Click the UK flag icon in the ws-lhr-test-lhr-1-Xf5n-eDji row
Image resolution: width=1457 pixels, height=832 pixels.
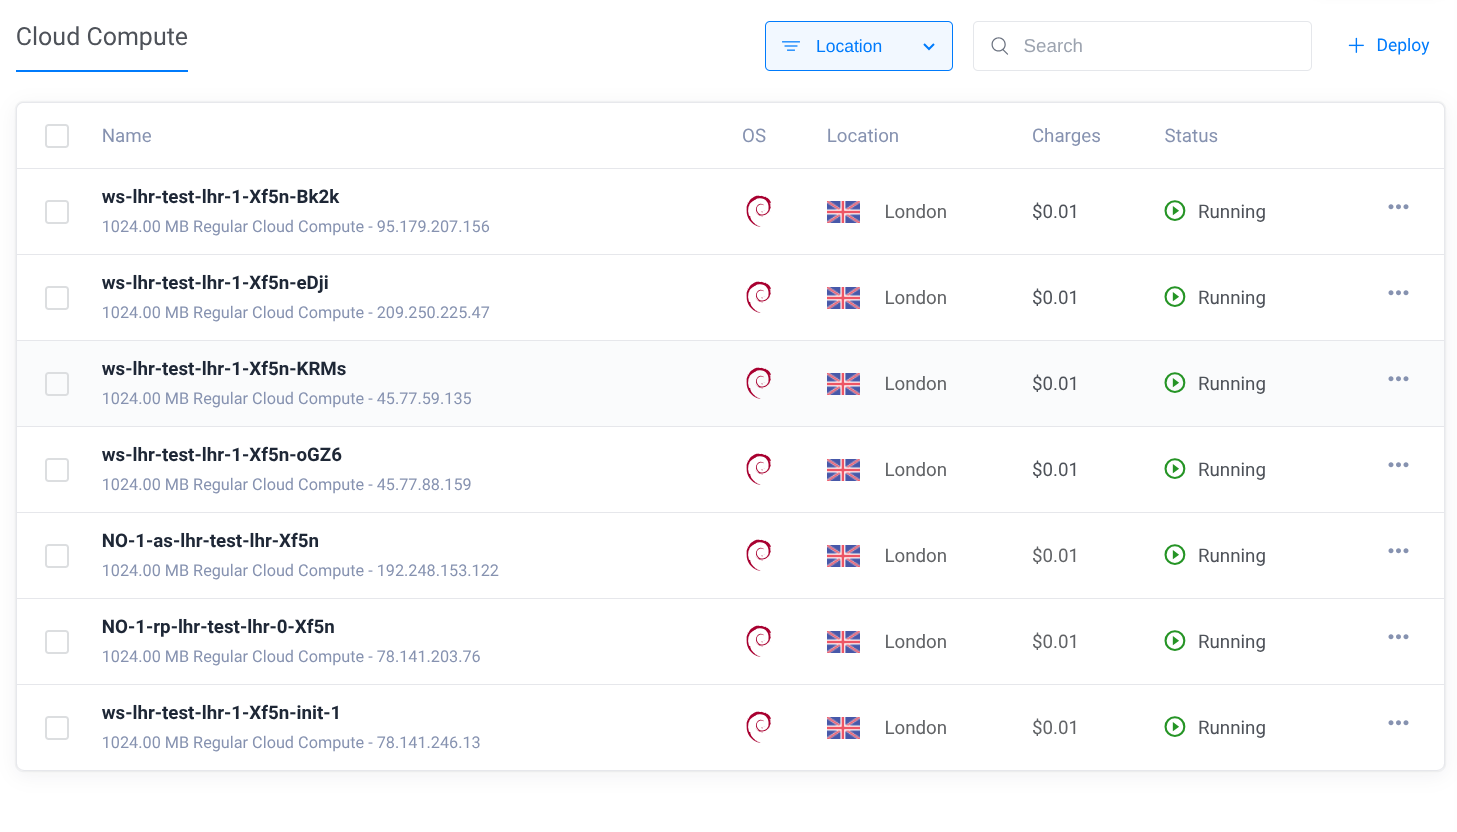tap(843, 298)
